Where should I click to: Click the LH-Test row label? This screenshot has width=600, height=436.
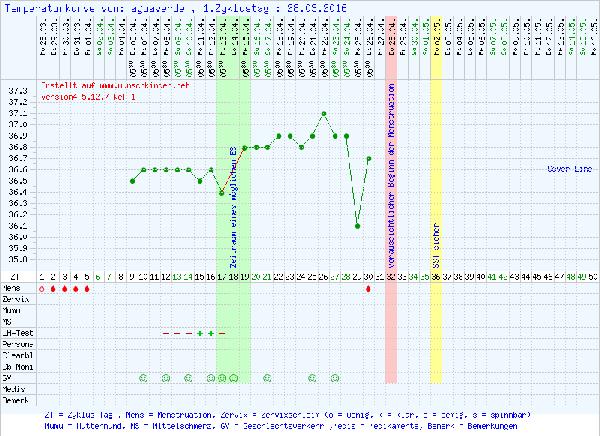(18, 333)
